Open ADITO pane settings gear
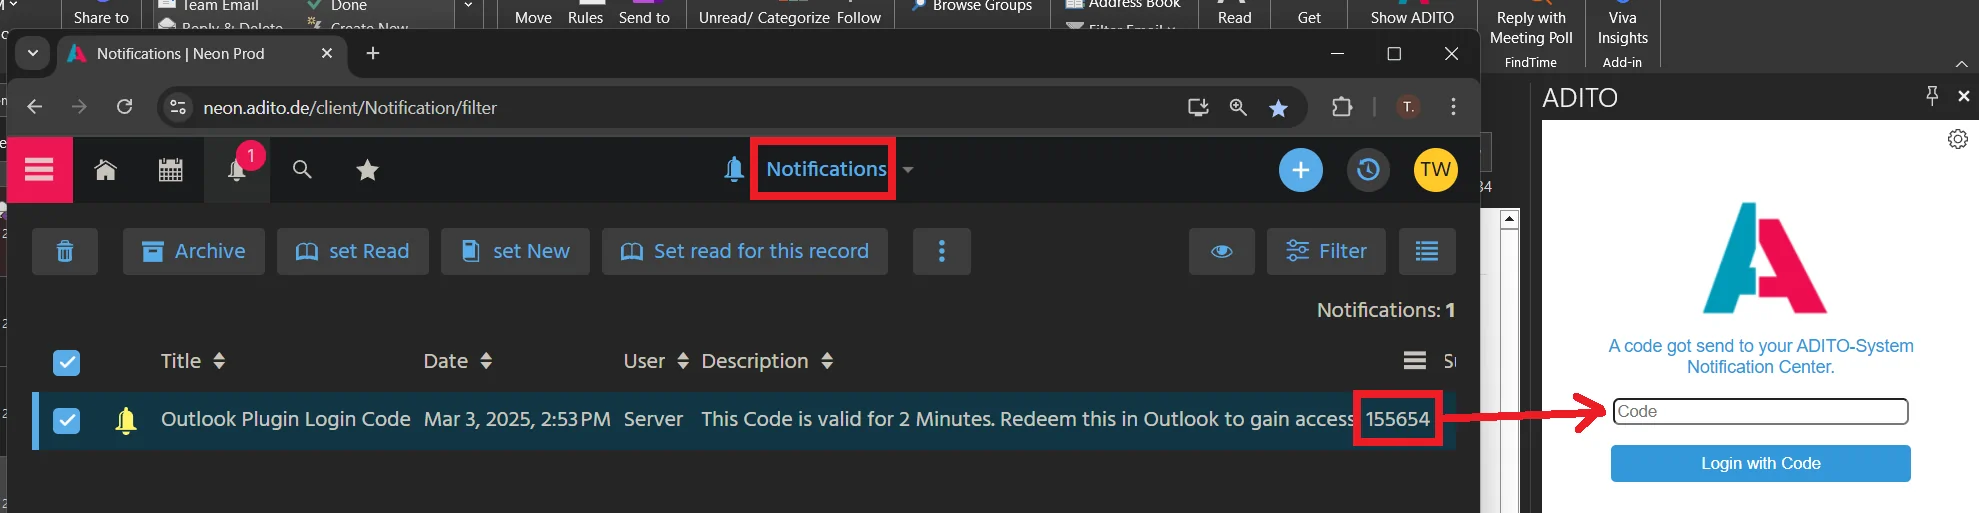This screenshot has width=1979, height=513. pyautogui.click(x=1958, y=139)
